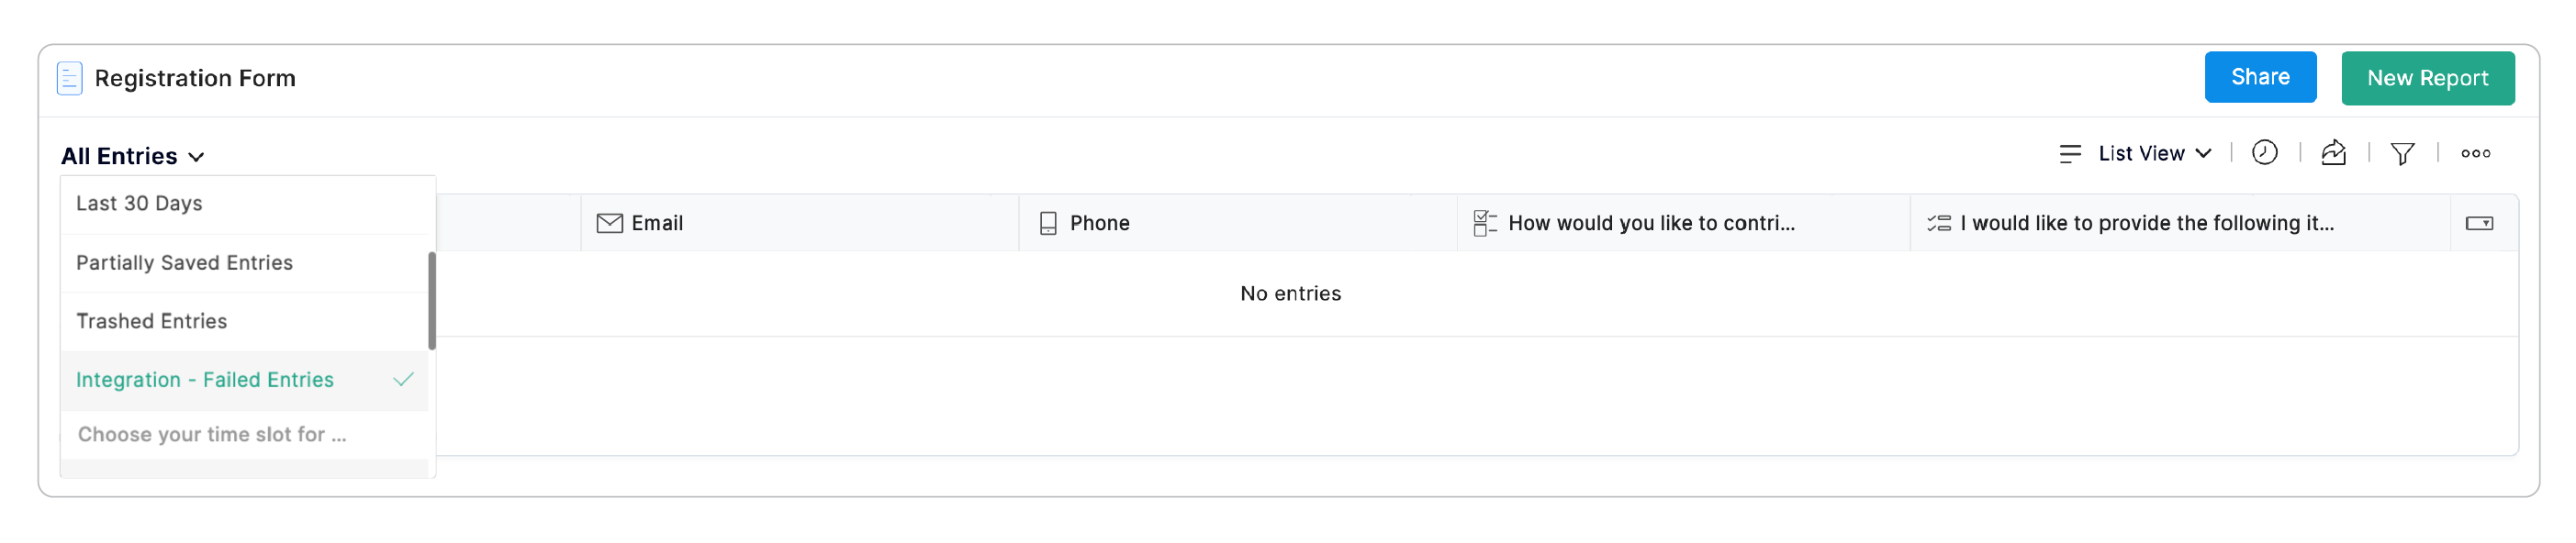
Task: Open the filter entries icon
Action: pyautogui.click(x=2403, y=153)
